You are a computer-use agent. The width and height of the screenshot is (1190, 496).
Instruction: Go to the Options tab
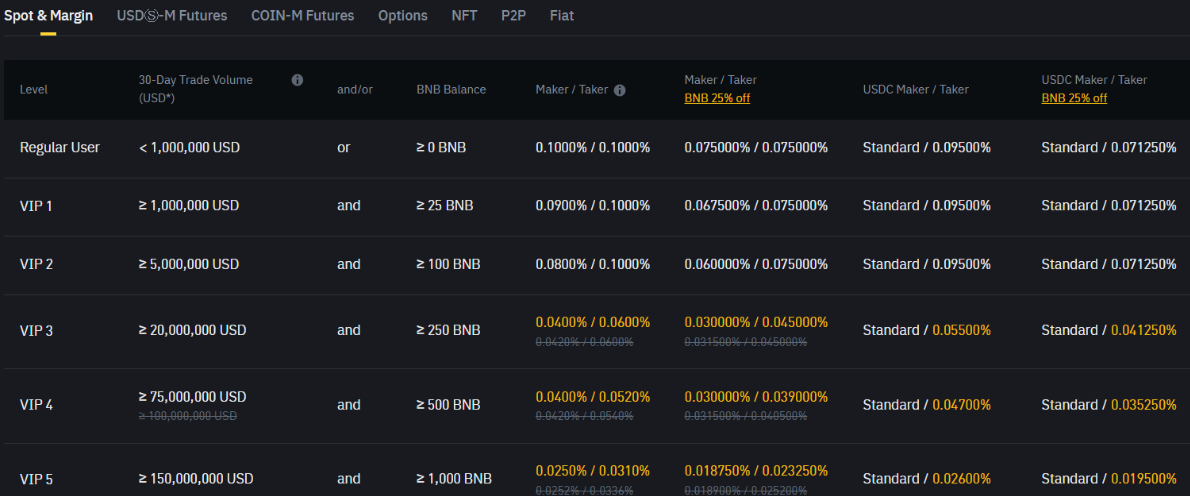(403, 16)
